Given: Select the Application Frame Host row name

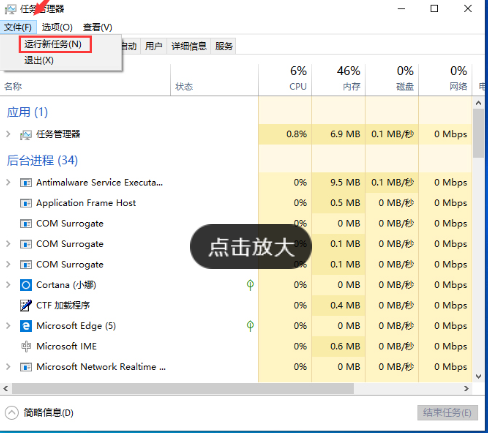Looking at the screenshot, I should click(x=86, y=203).
